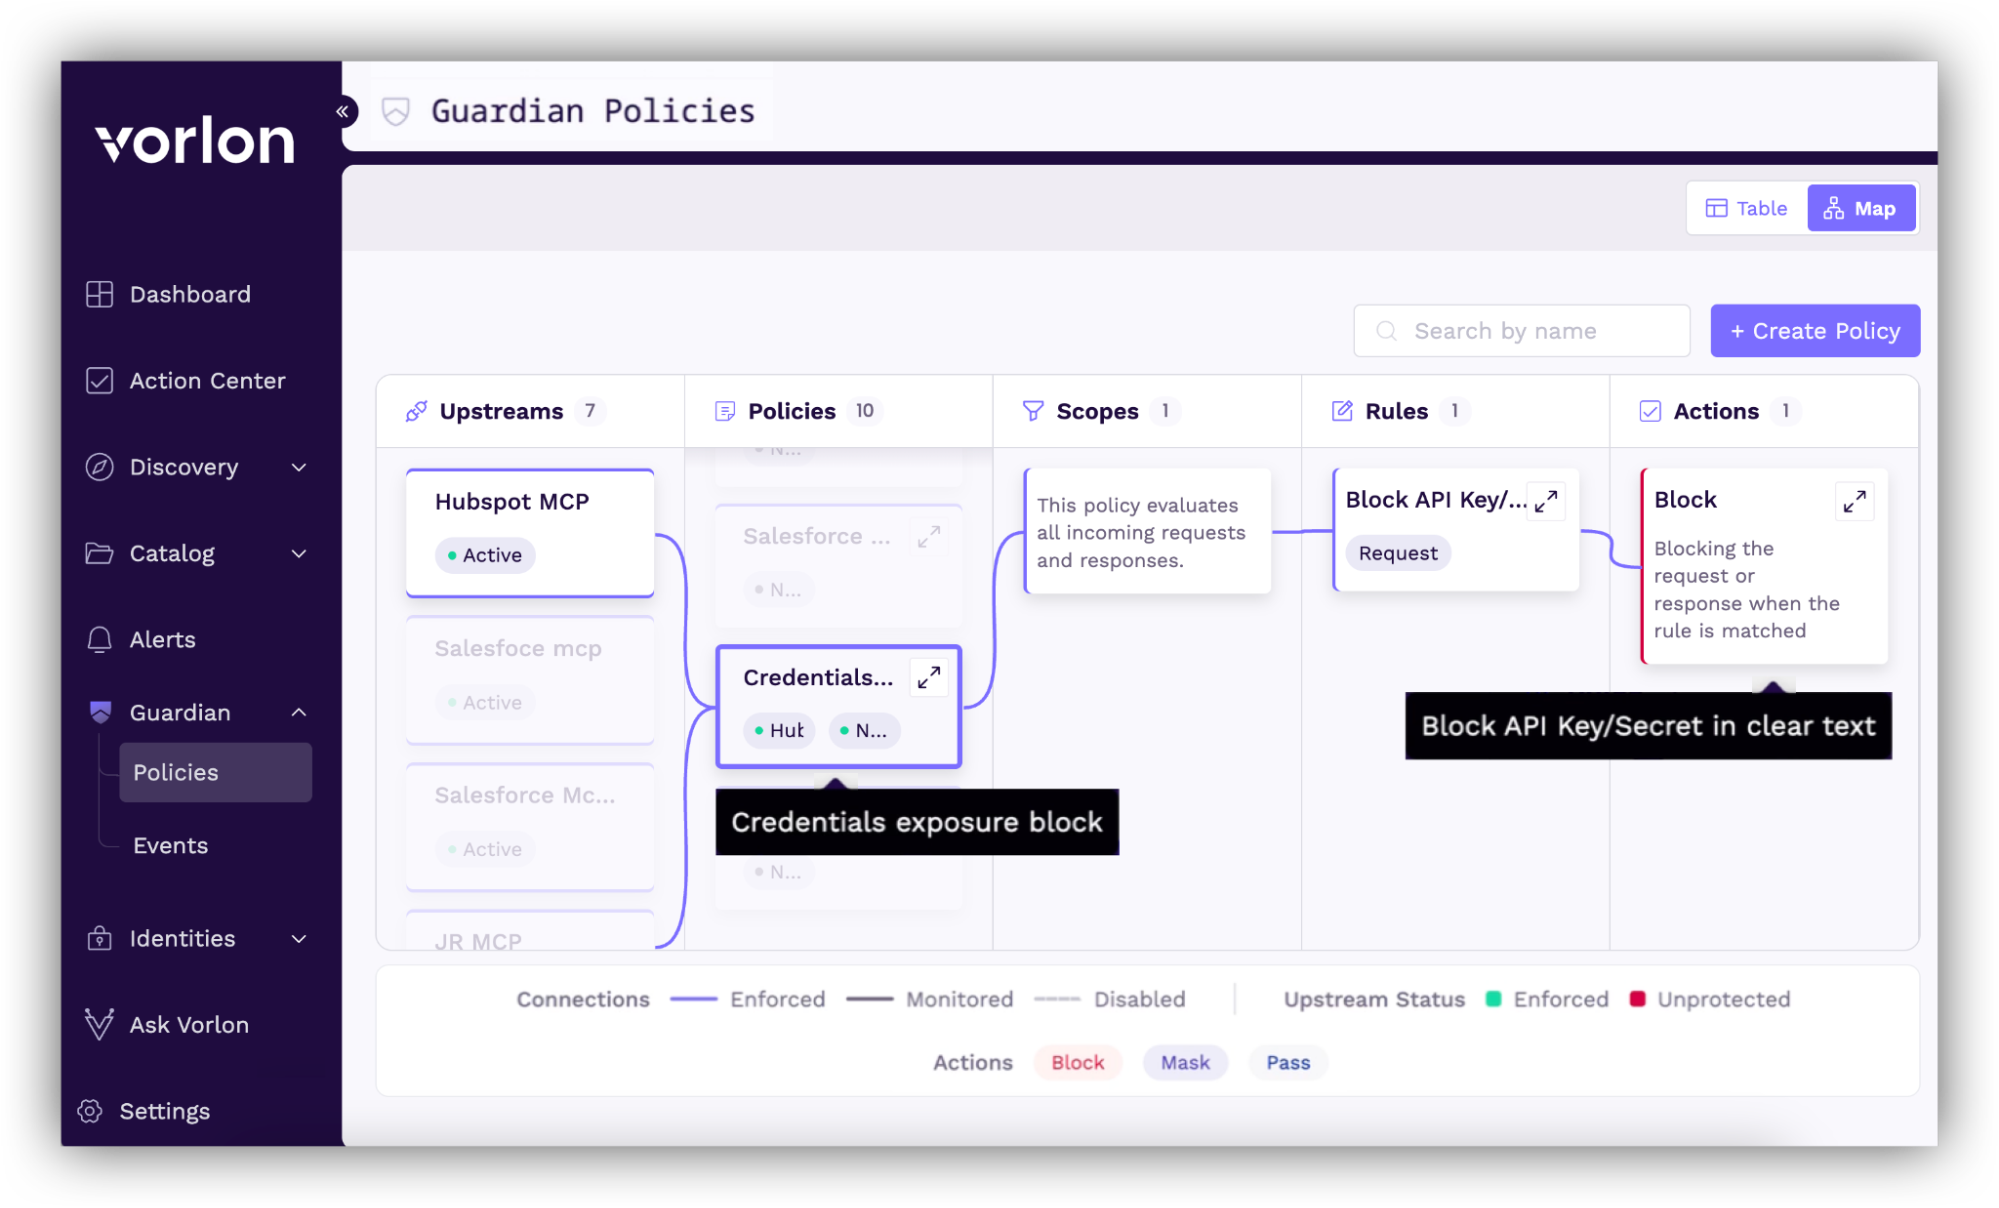
Task: Open Dashboard via its grid icon
Action: (x=99, y=294)
